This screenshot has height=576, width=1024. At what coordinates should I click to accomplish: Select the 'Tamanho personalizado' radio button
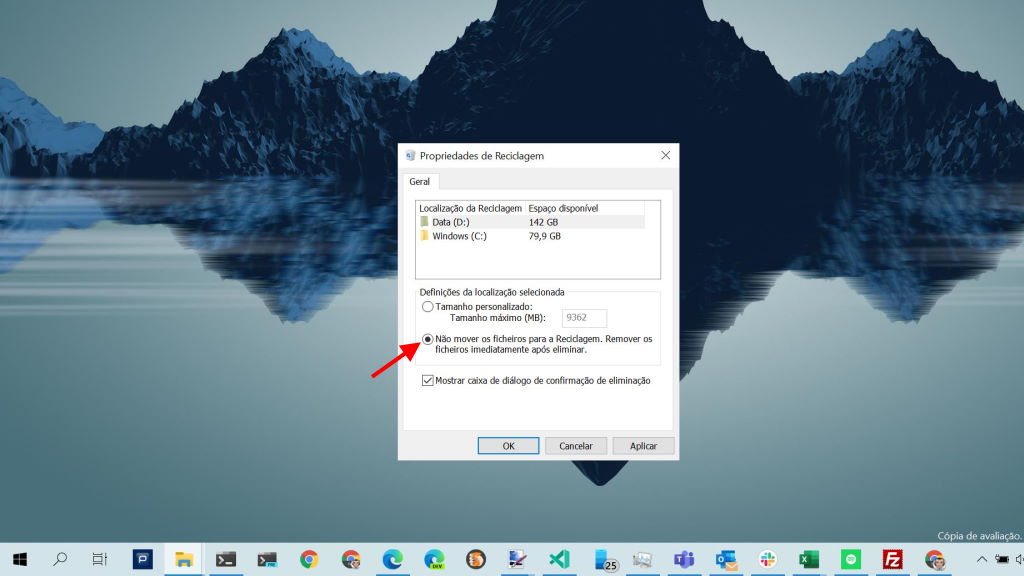pos(428,306)
